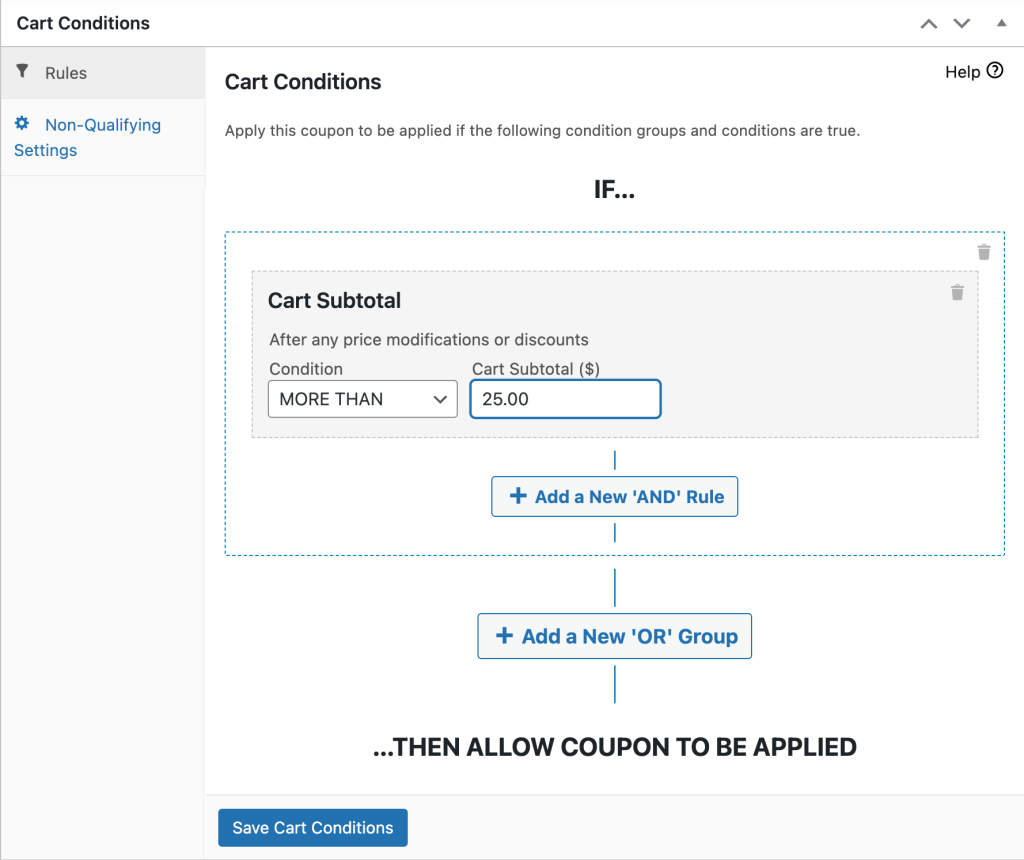Remove the Cart Subtotal rule using its trash icon
The image size is (1024, 860).
pyautogui.click(x=957, y=292)
